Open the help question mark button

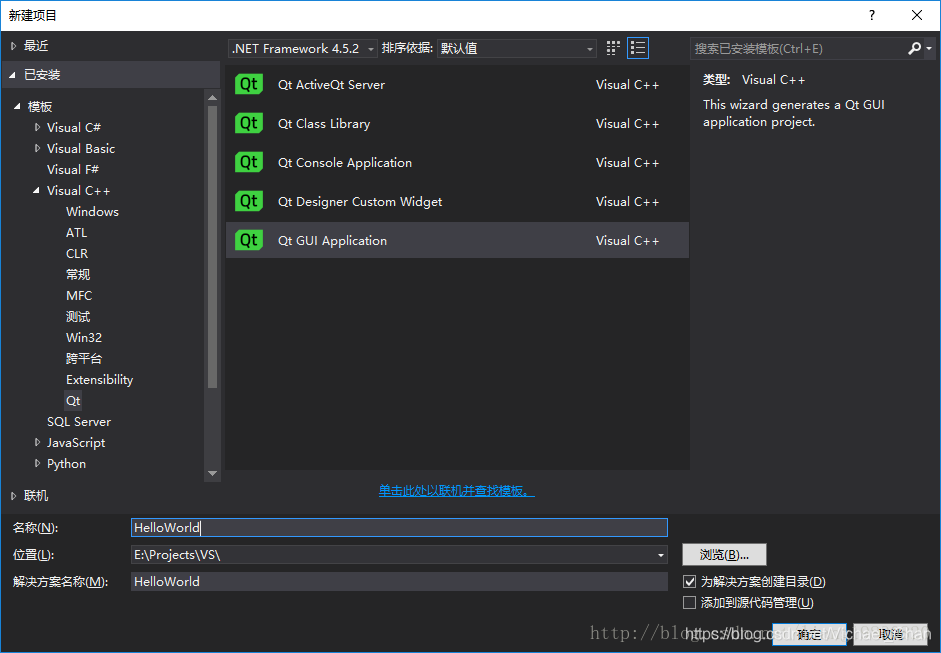click(872, 16)
